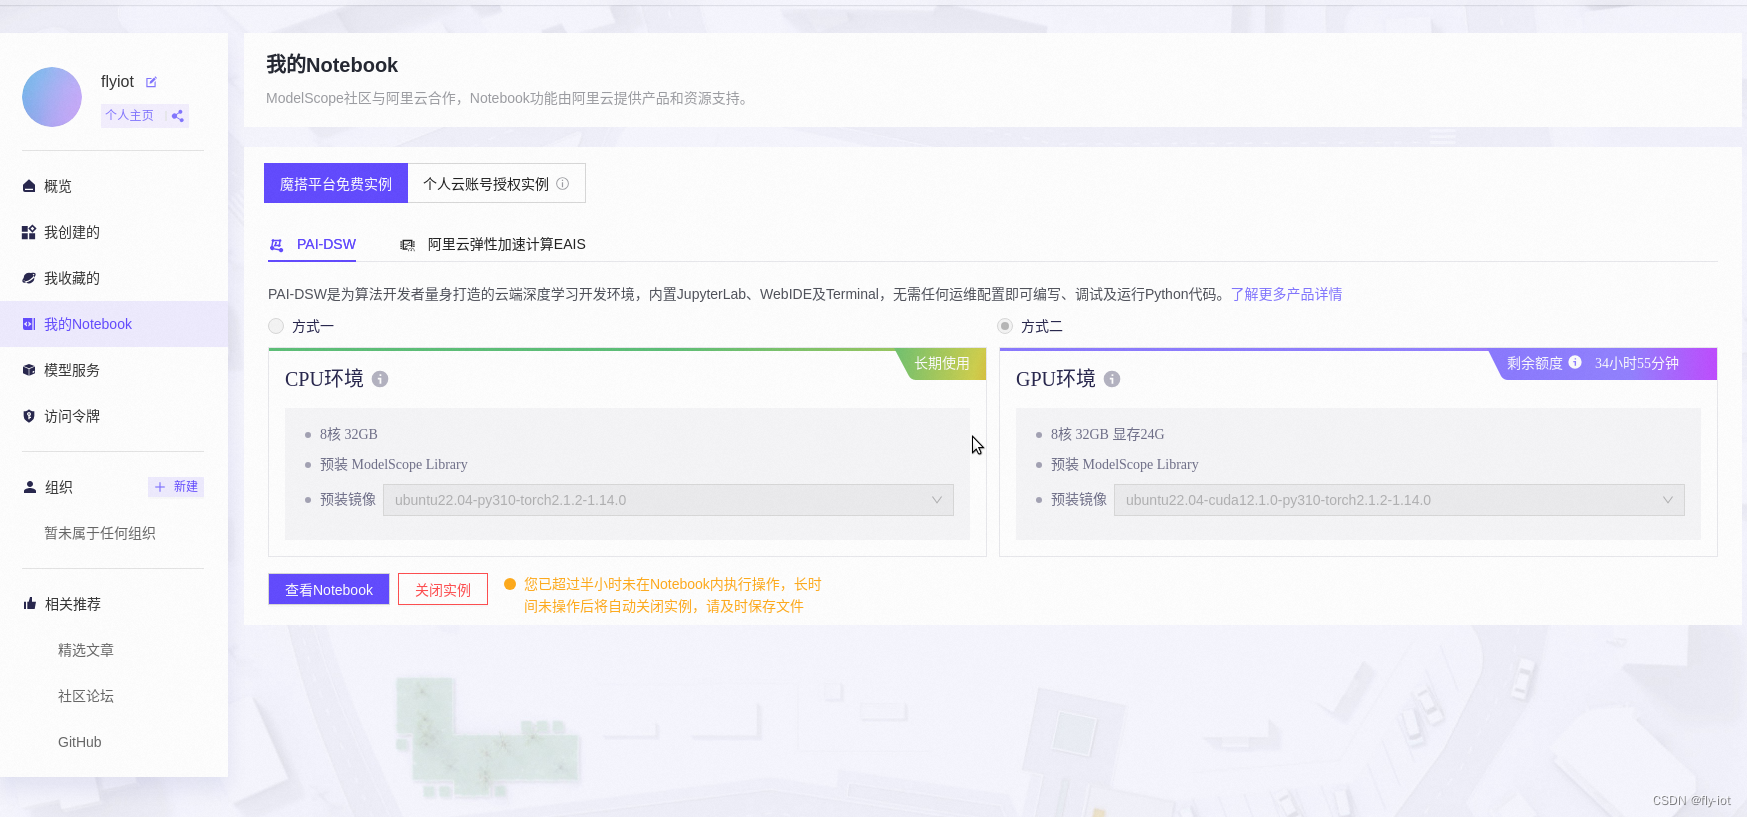Click the PAI-DSW tab icon

[x=277, y=245]
